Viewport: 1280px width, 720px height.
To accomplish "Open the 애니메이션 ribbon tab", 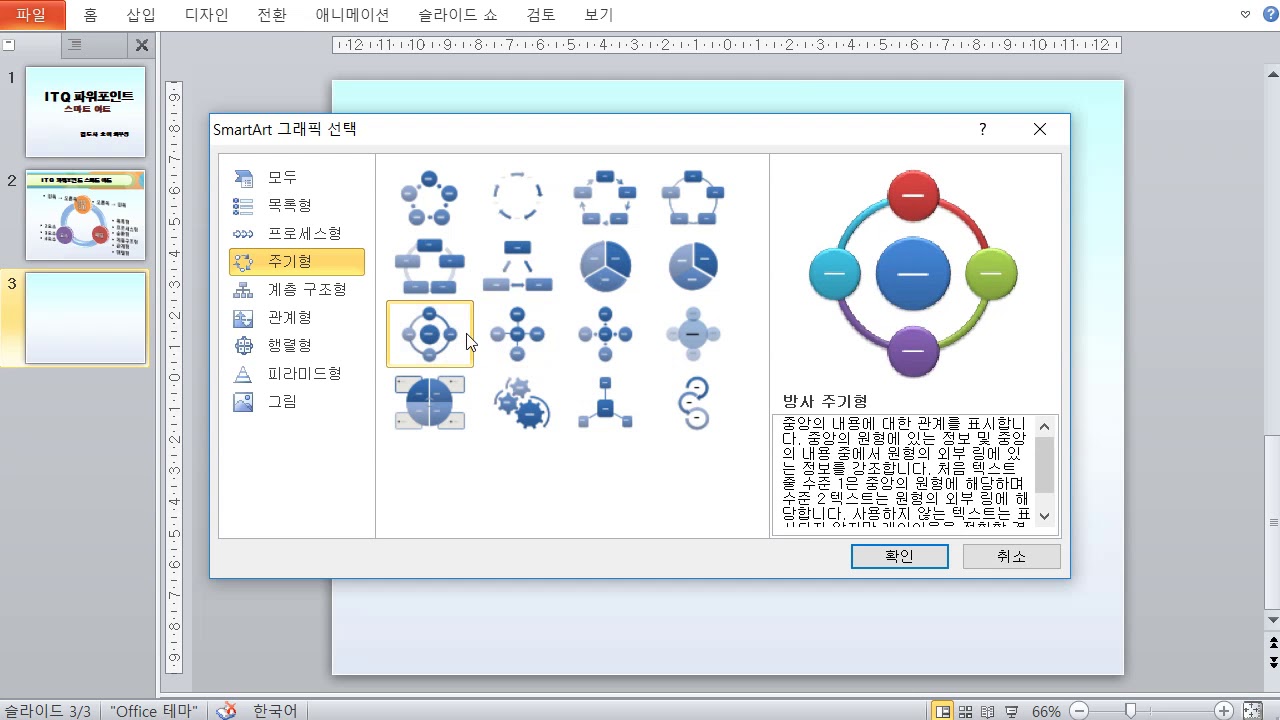I will pos(352,15).
